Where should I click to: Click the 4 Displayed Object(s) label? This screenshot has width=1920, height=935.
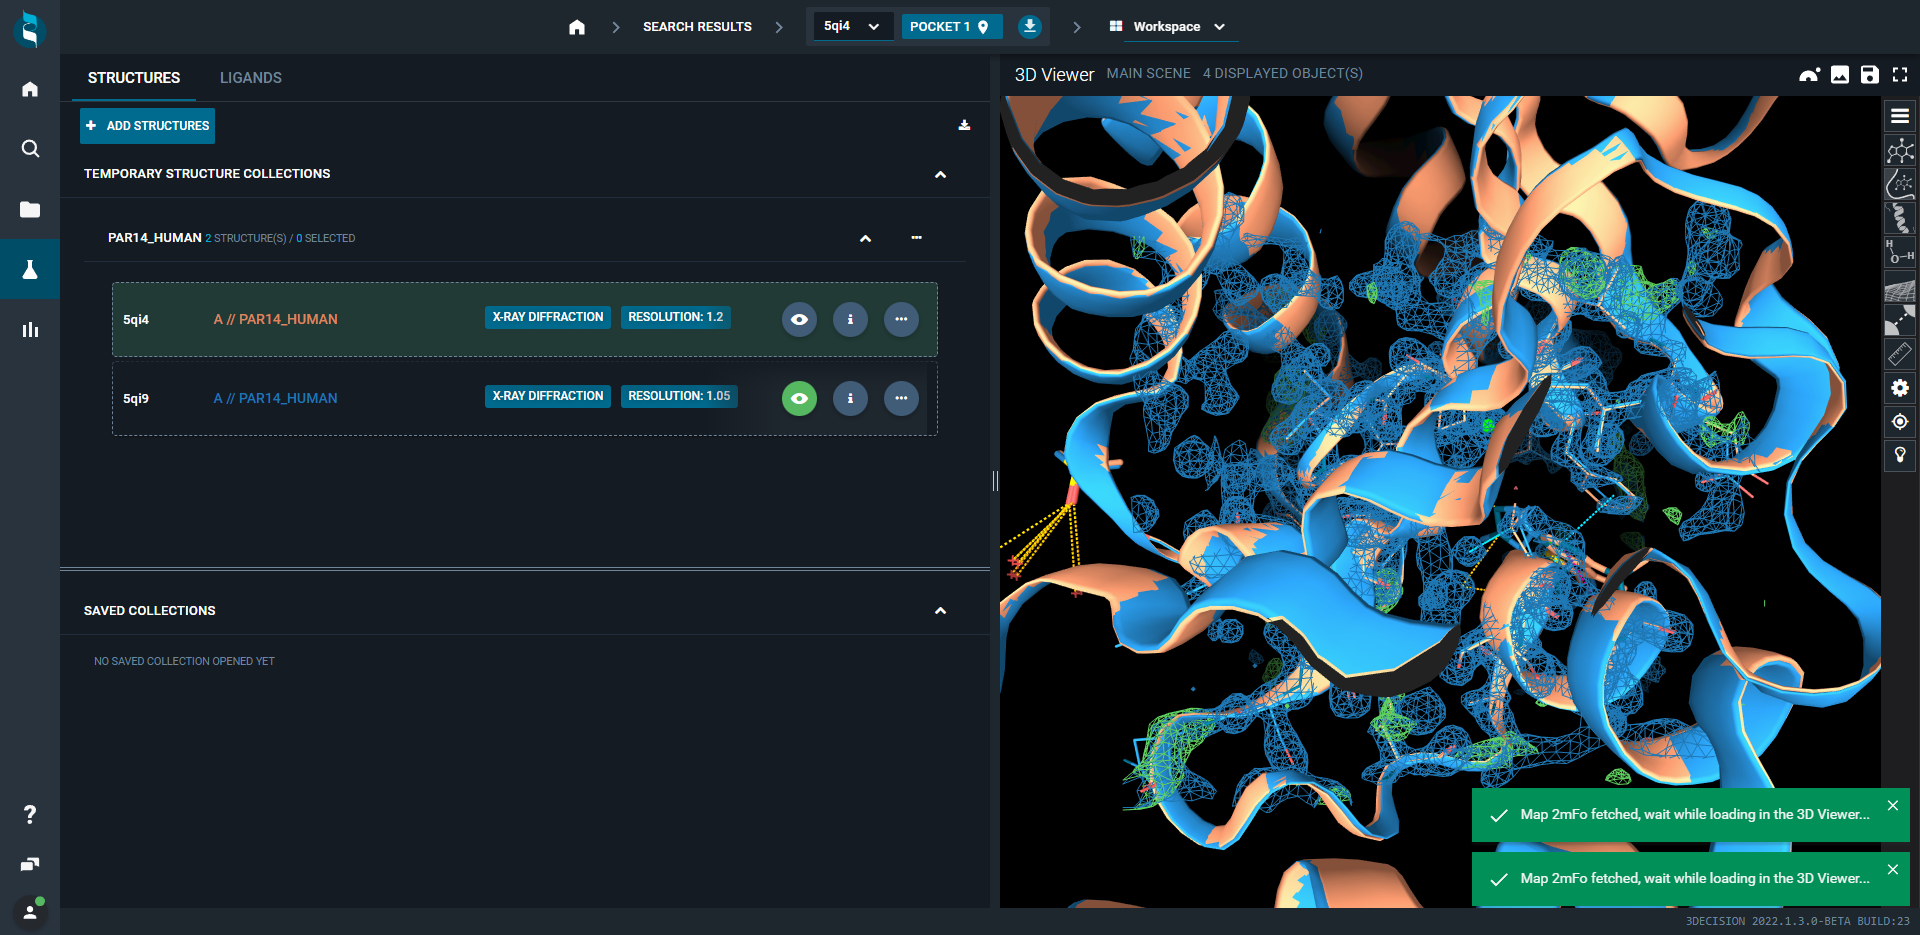(1282, 74)
